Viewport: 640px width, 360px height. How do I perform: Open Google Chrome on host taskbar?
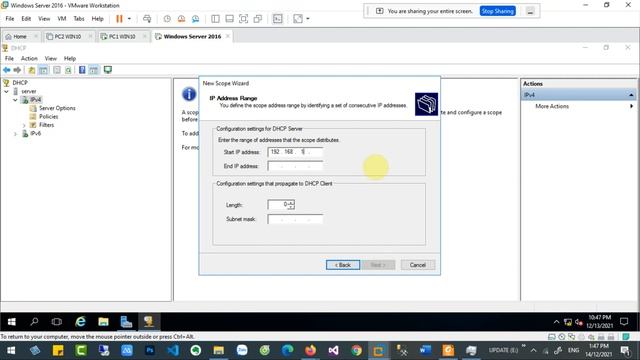356,350
